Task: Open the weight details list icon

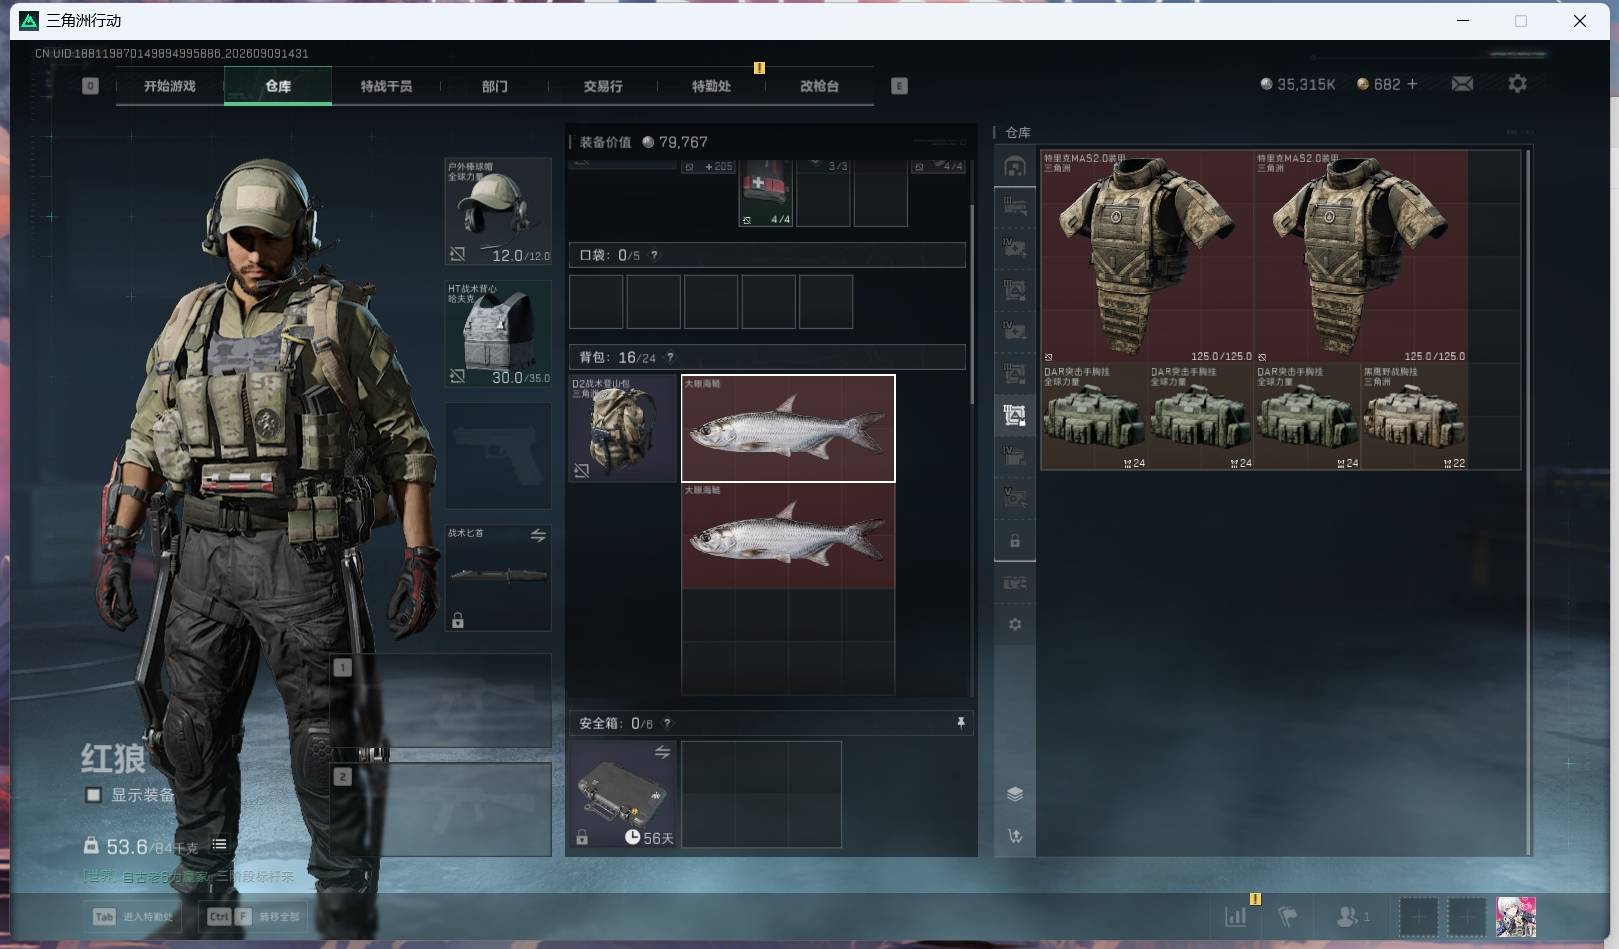Action: 219,845
